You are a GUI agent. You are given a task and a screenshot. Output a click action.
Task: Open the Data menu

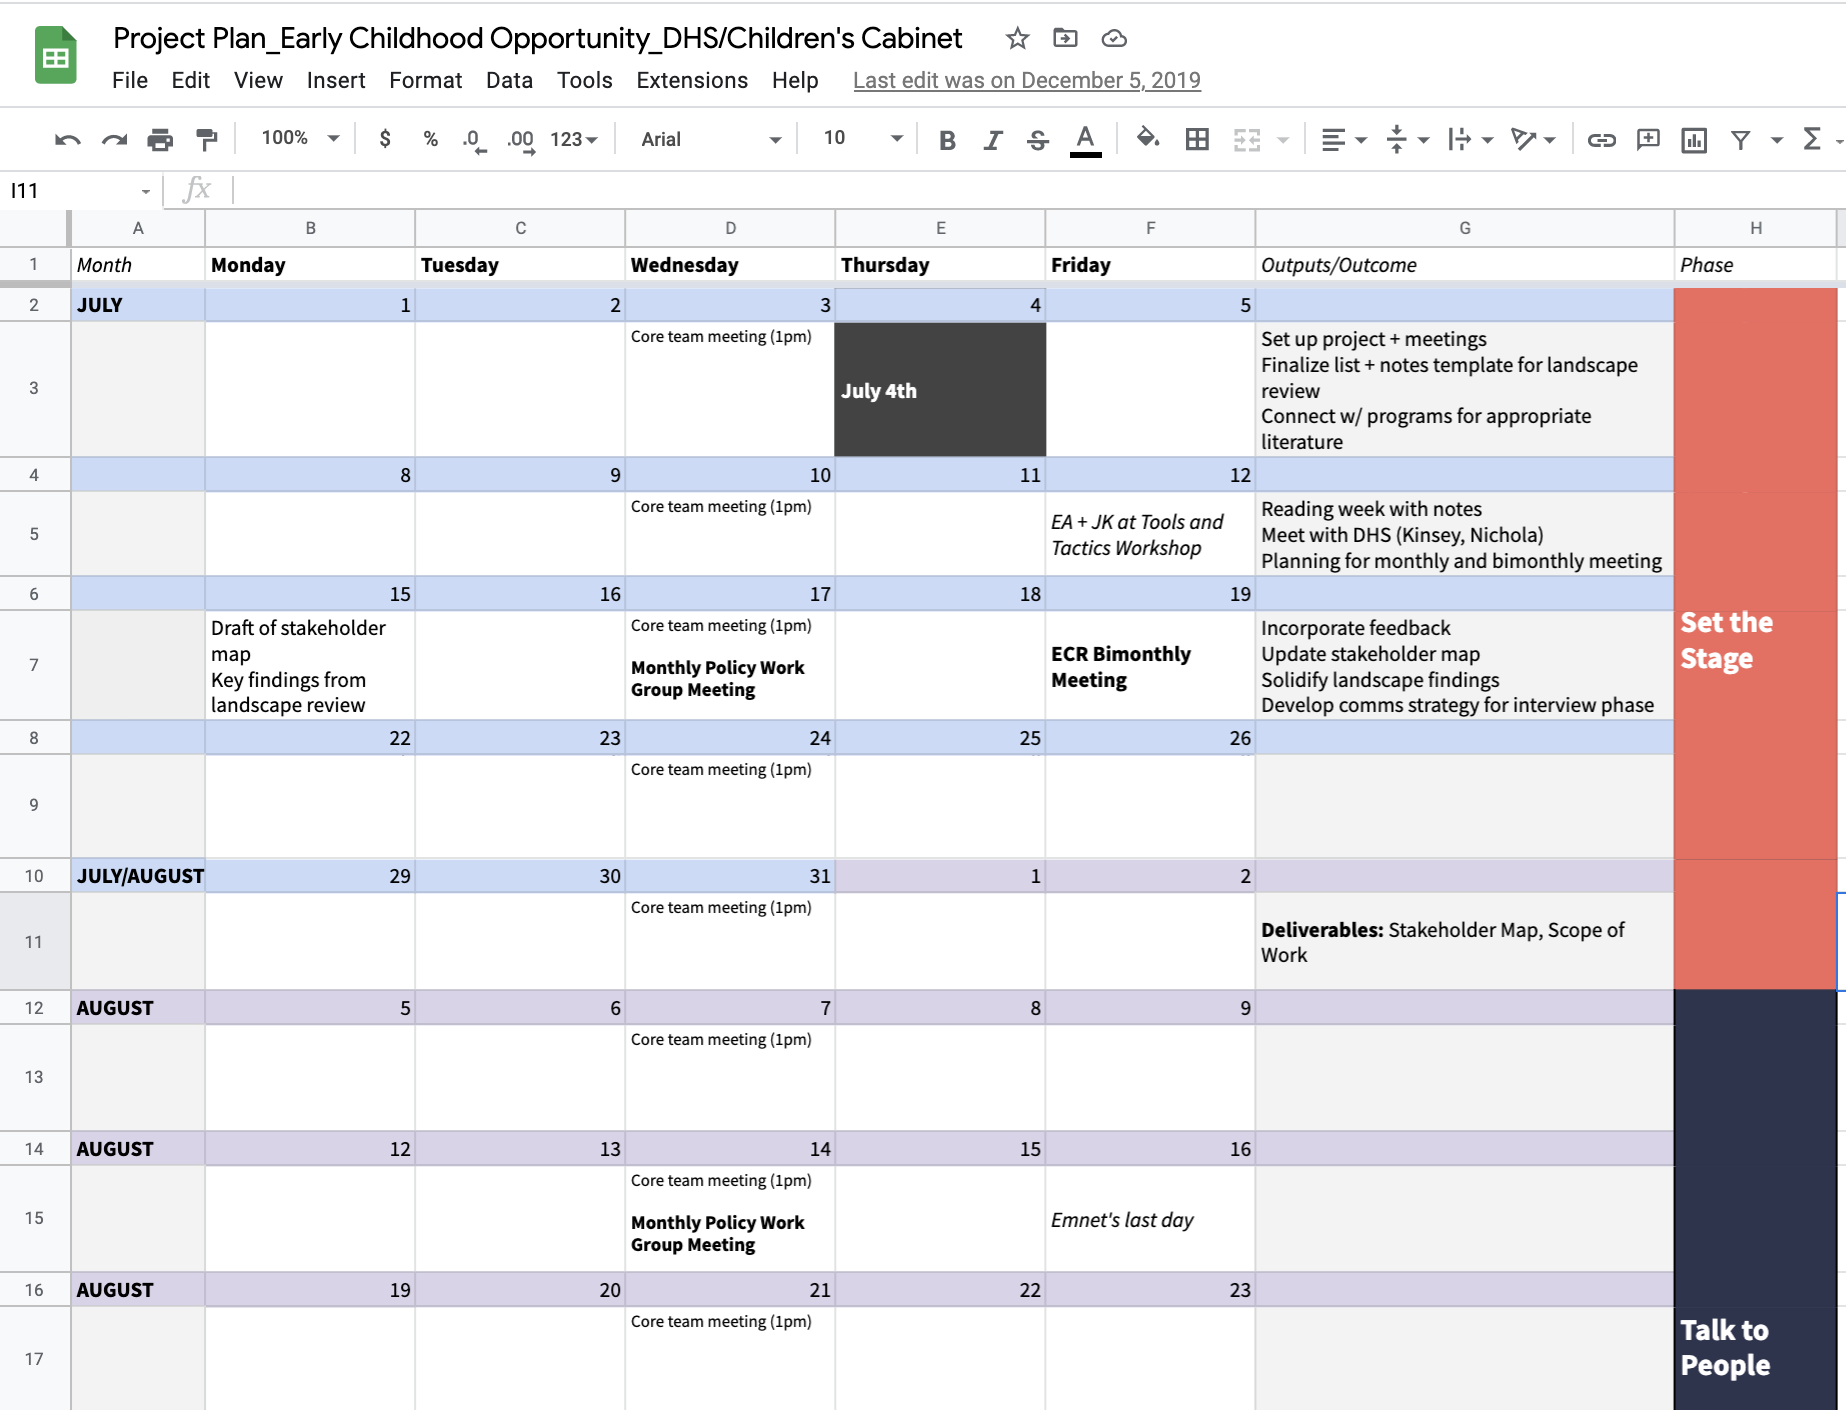pyautogui.click(x=509, y=80)
